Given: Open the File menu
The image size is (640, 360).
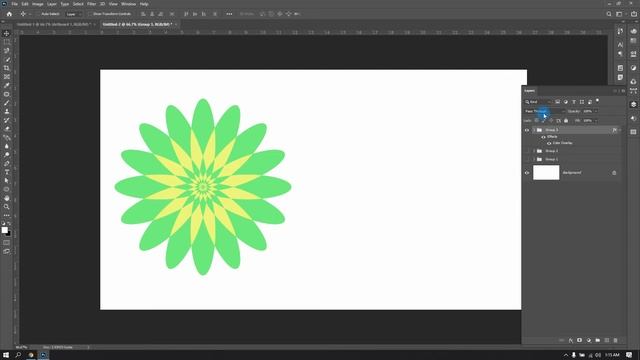Looking at the screenshot, I should (x=14, y=4).
